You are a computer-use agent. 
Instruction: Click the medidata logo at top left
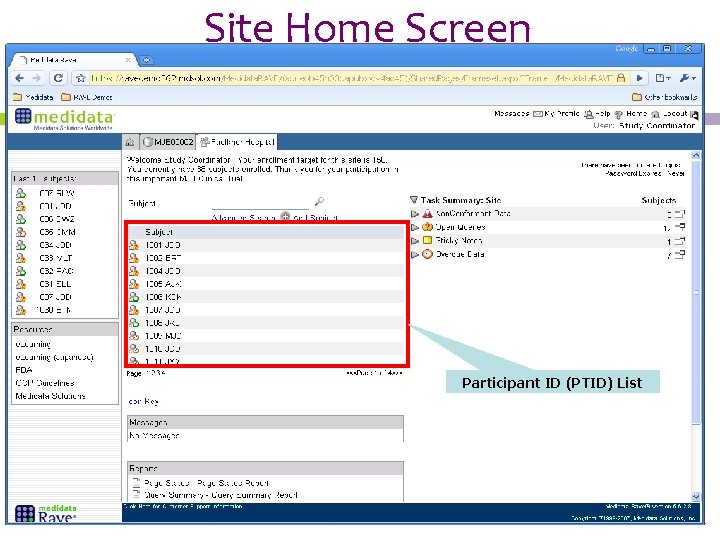point(64,118)
